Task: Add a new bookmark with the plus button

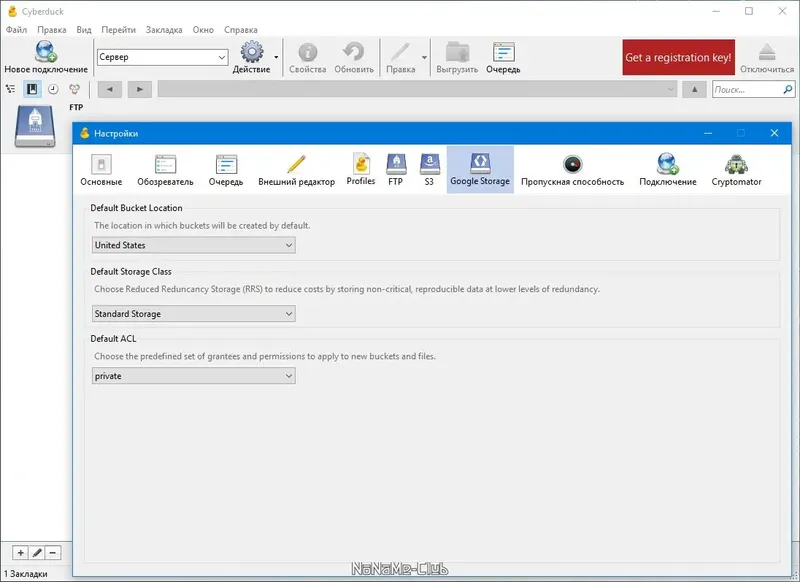Action: tap(20, 552)
